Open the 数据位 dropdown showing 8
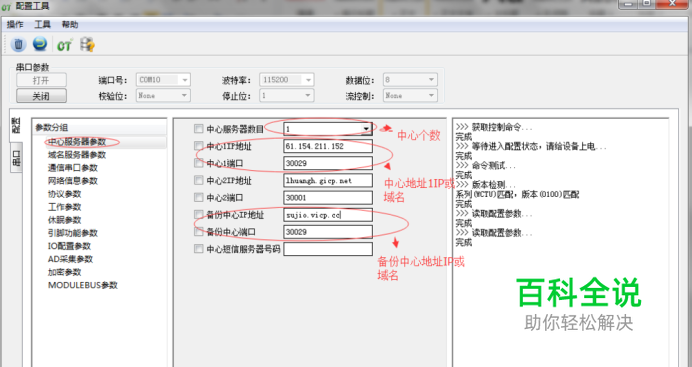The width and height of the screenshot is (692, 367). (x=410, y=80)
